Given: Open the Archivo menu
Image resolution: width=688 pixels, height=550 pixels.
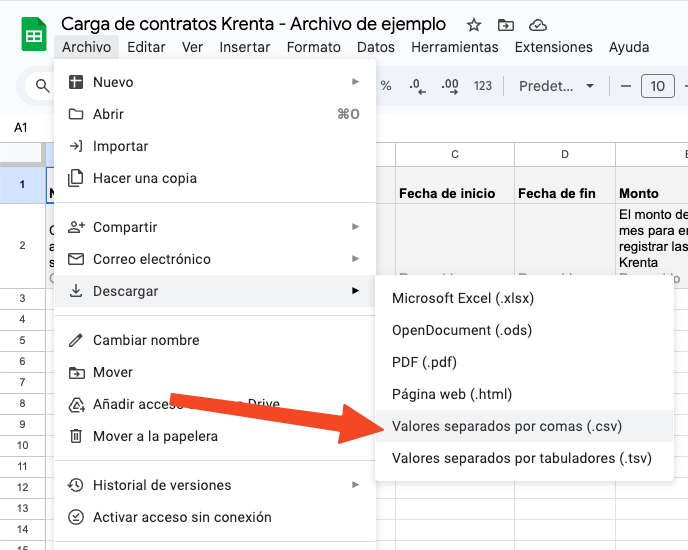Looking at the screenshot, I should (x=86, y=47).
